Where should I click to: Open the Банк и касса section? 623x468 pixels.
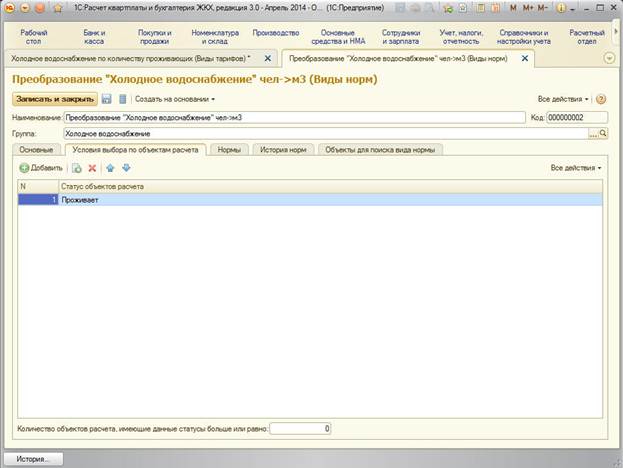click(x=94, y=37)
